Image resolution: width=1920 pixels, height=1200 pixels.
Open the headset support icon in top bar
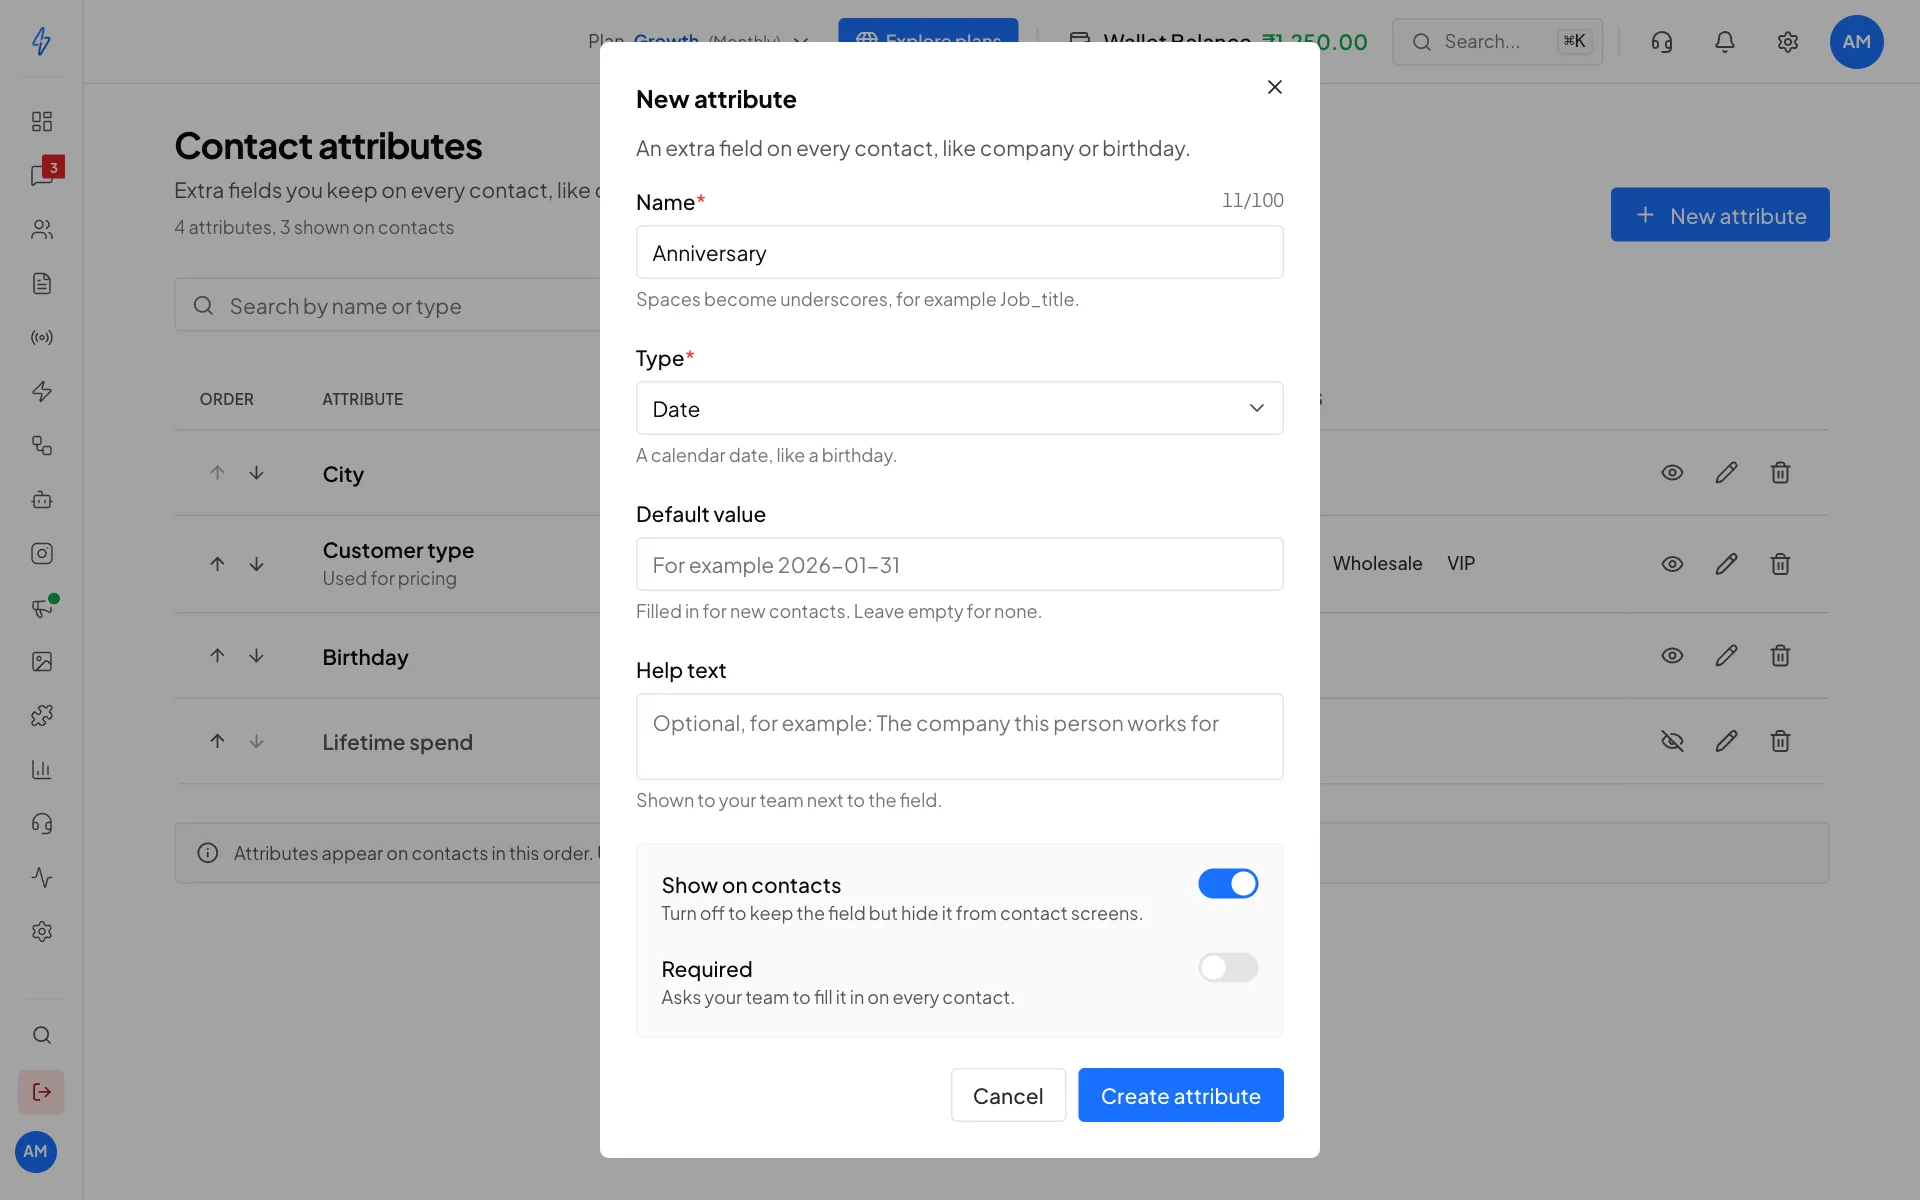[x=1662, y=42]
